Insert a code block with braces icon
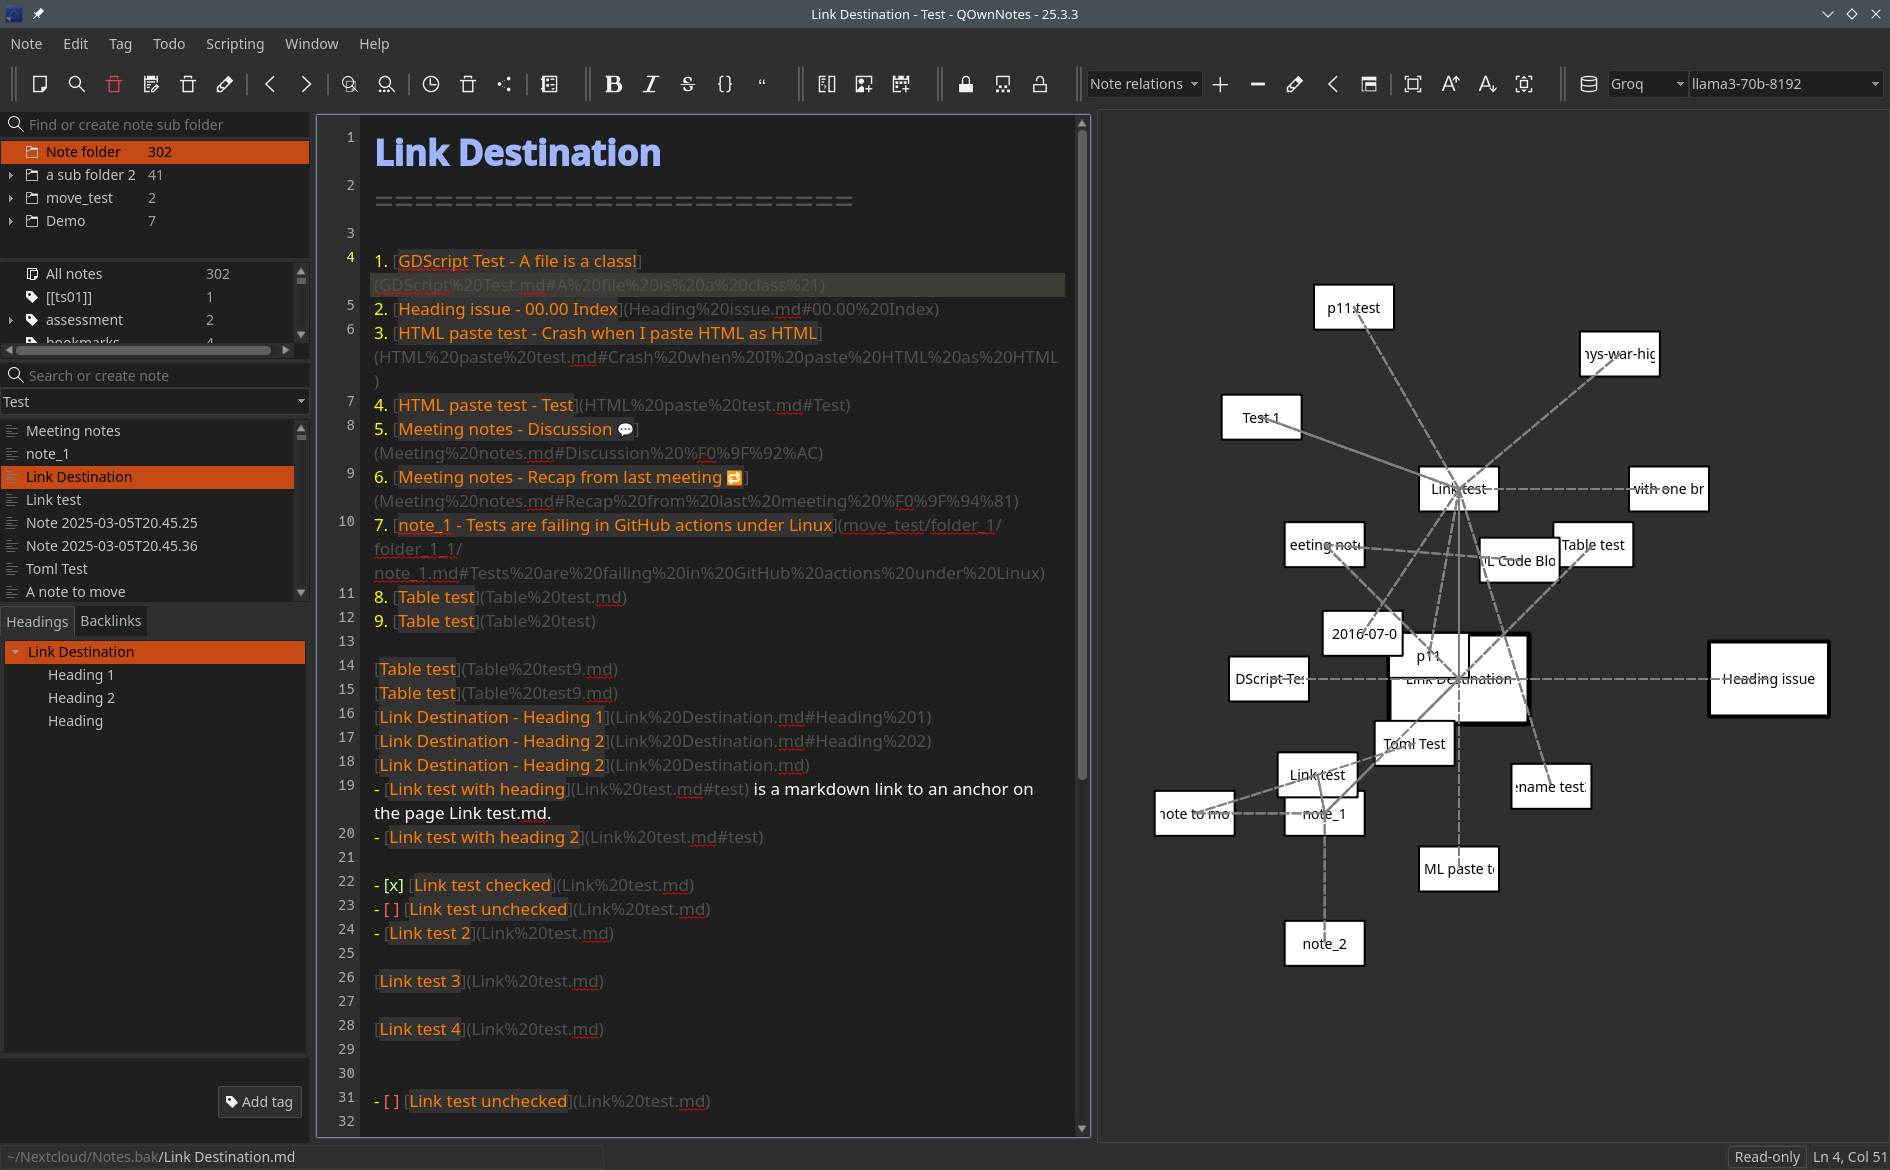This screenshot has width=1890, height=1170. [x=725, y=85]
